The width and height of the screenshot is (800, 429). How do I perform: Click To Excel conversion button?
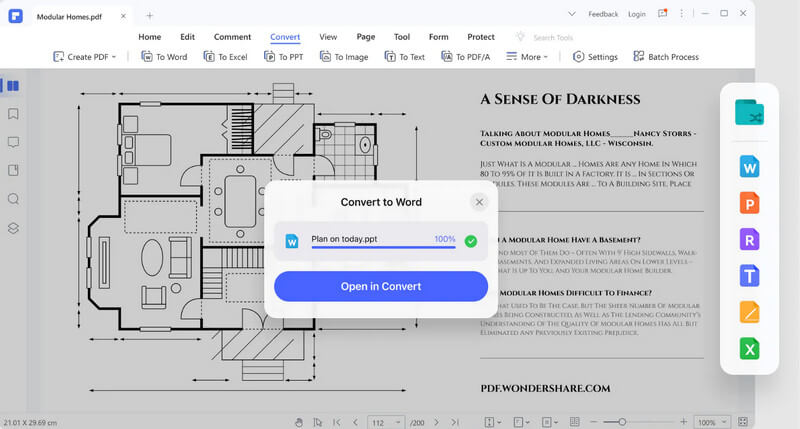(x=226, y=57)
